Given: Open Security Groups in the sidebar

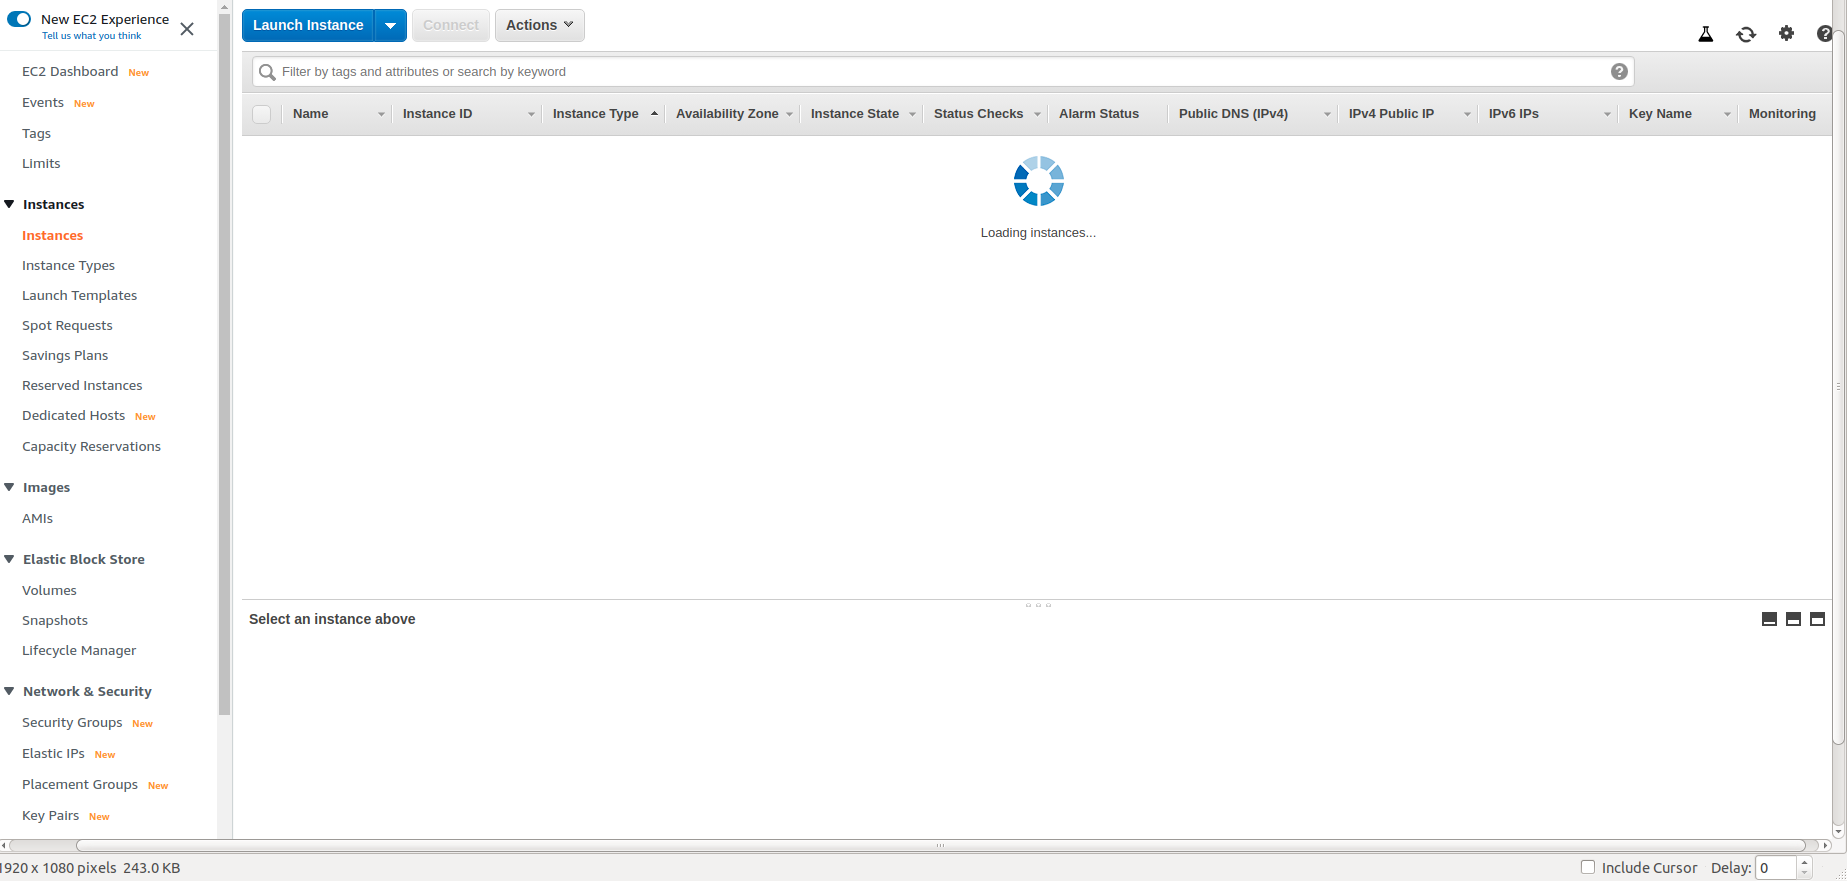Looking at the screenshot, I should (x=72, y=723).
